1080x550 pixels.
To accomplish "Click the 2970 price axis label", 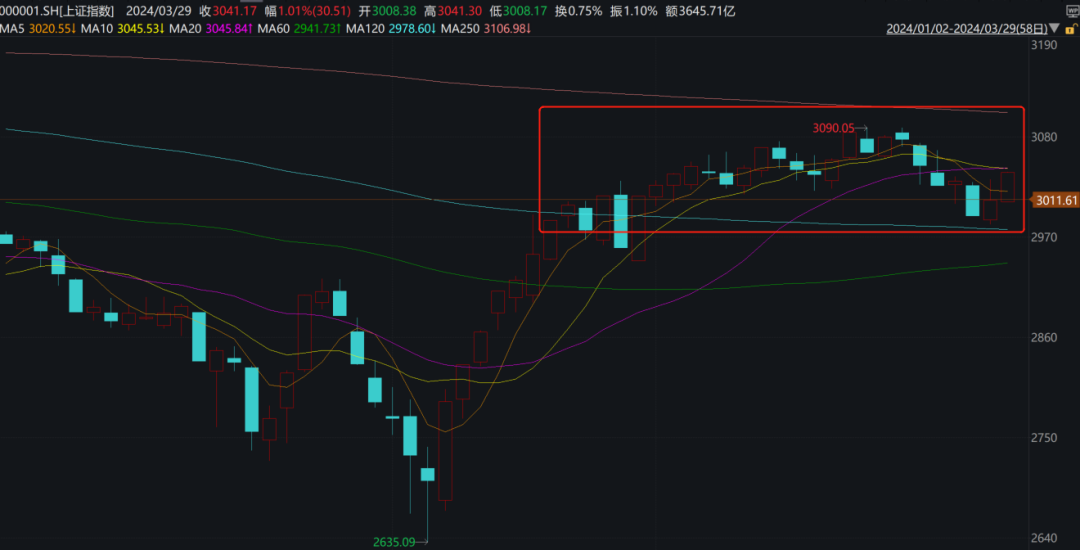I will pyautogui.click(x=1046, y=237).
